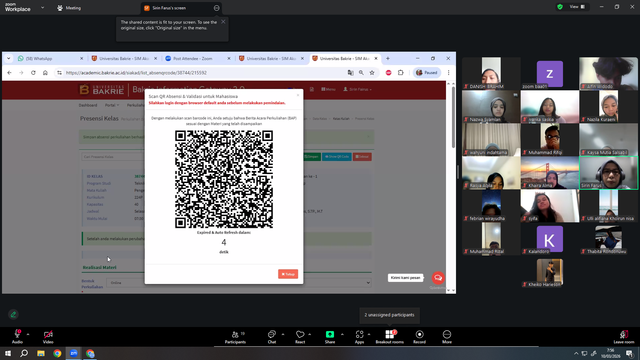The height and width of the screenshot is (360, 640).
Task: Close QR dialog with X icon
Action: pos(298,95)
